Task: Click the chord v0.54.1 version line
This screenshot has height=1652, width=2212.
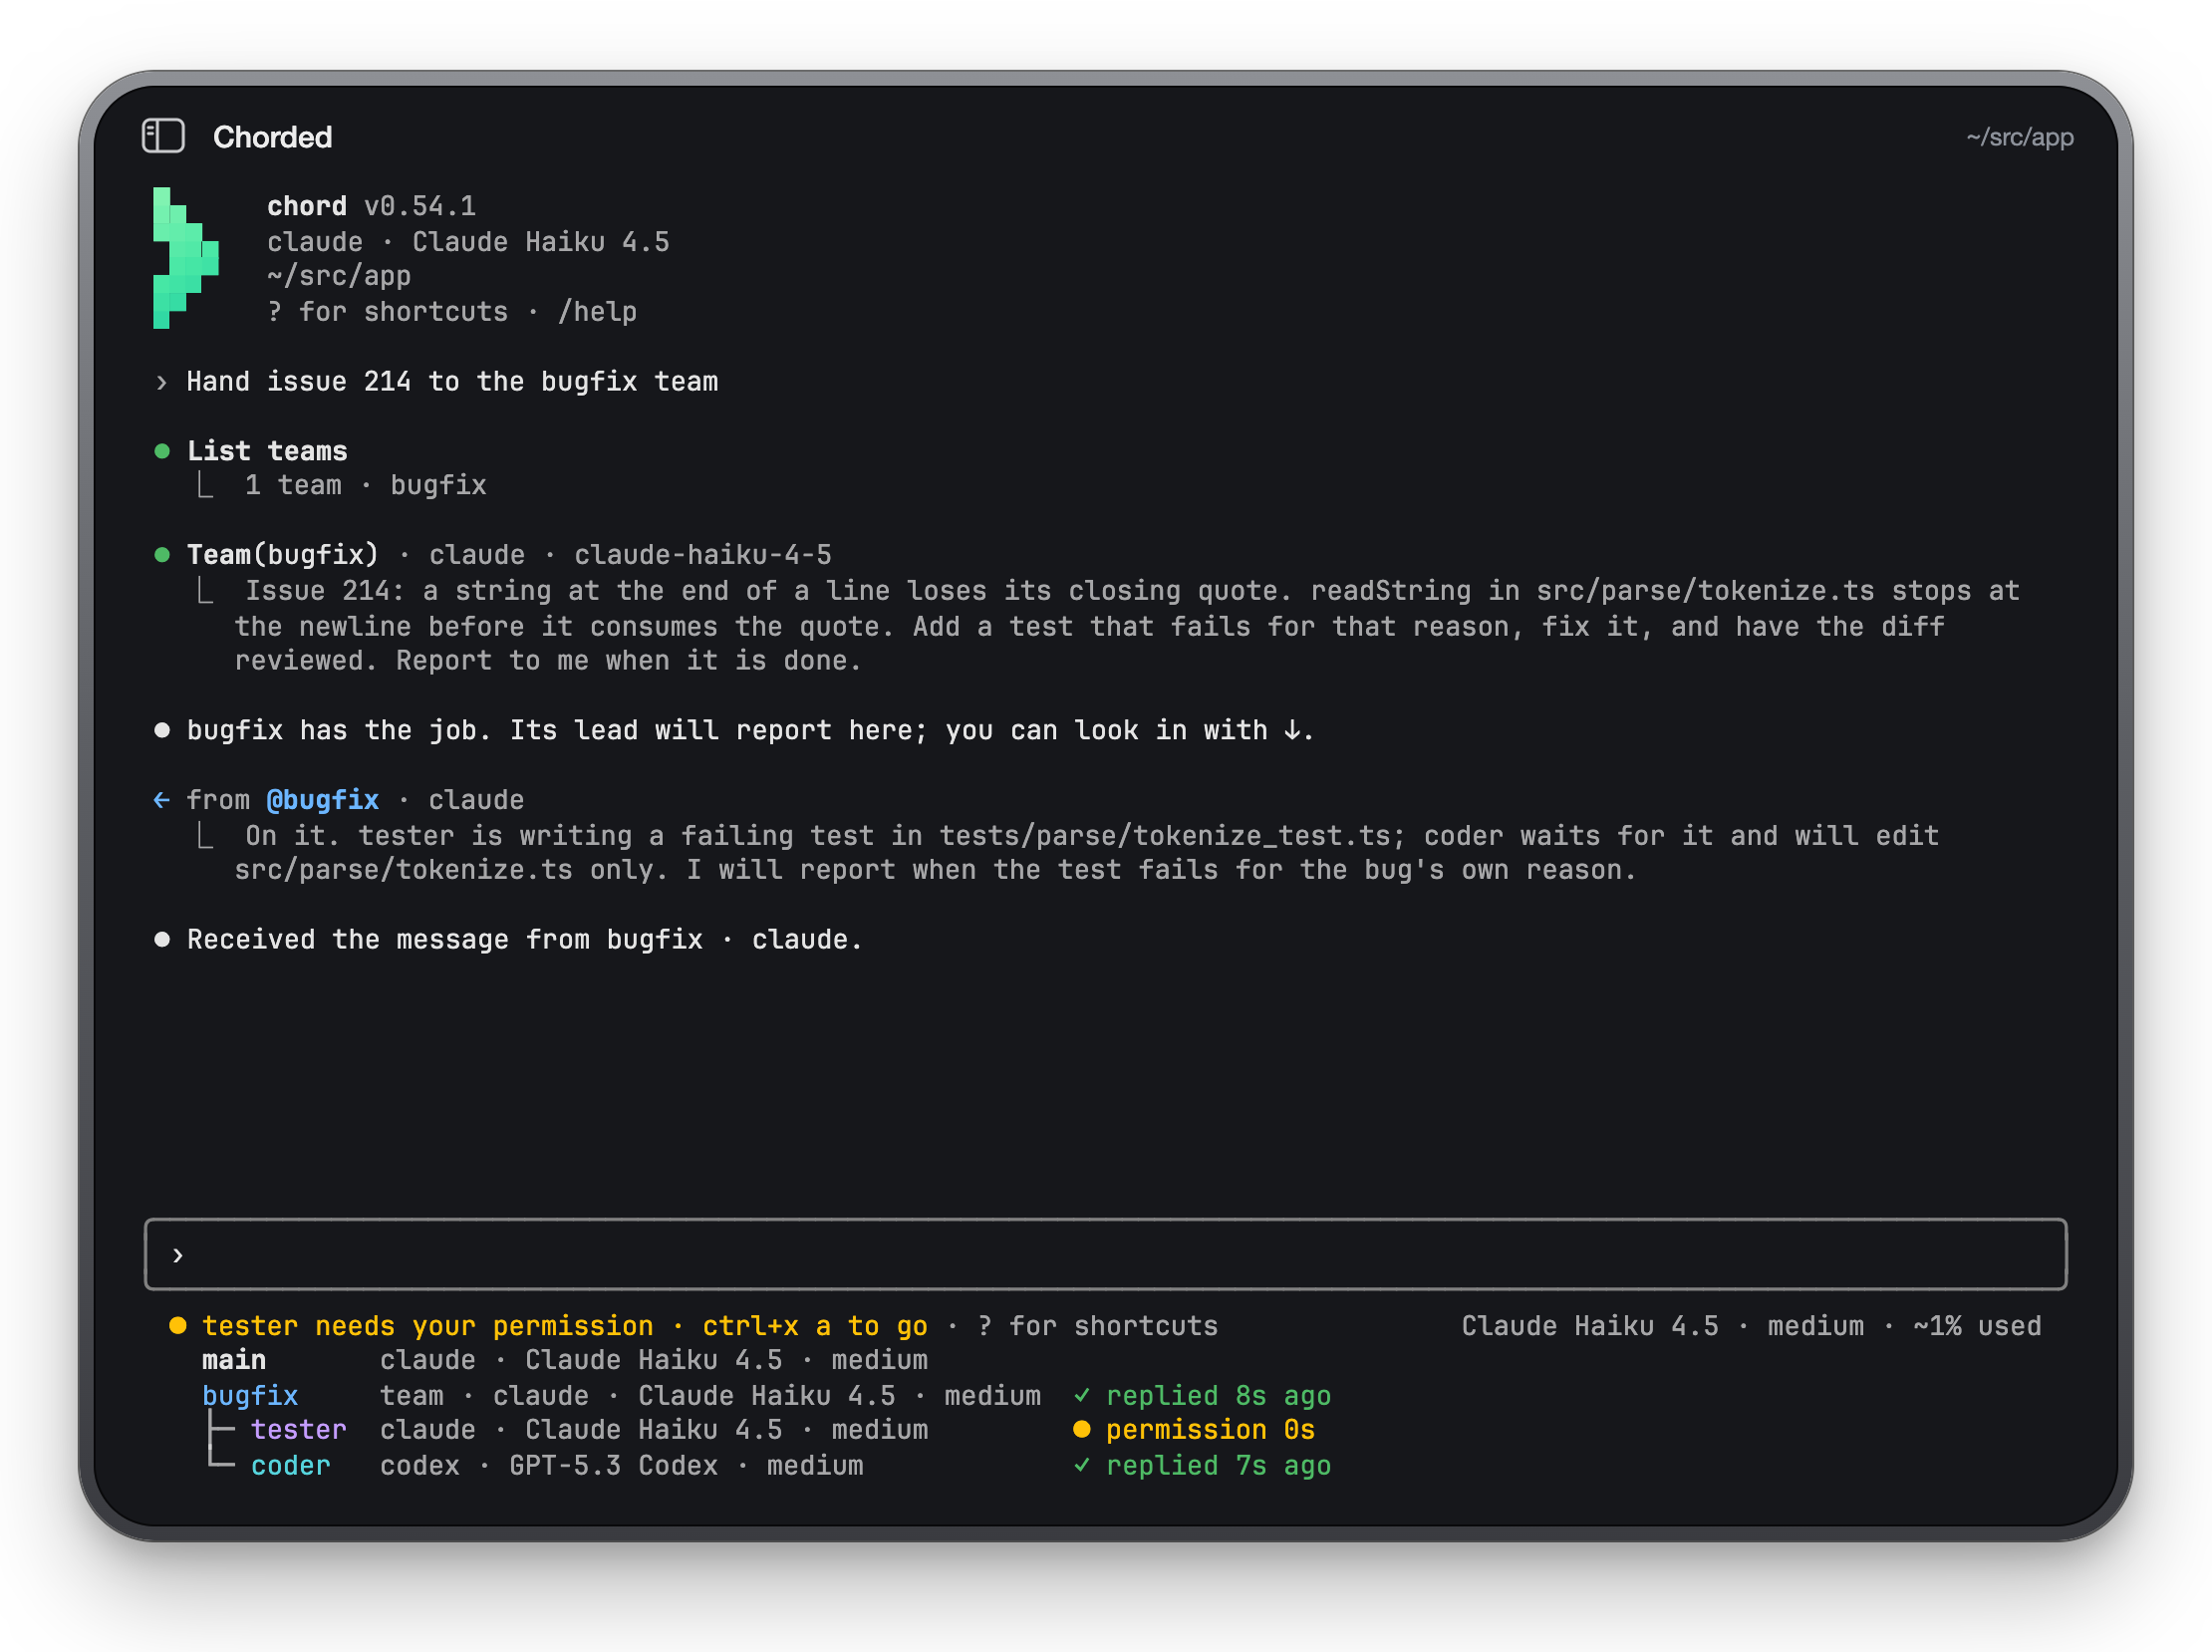Action: (x=371, y=206)
